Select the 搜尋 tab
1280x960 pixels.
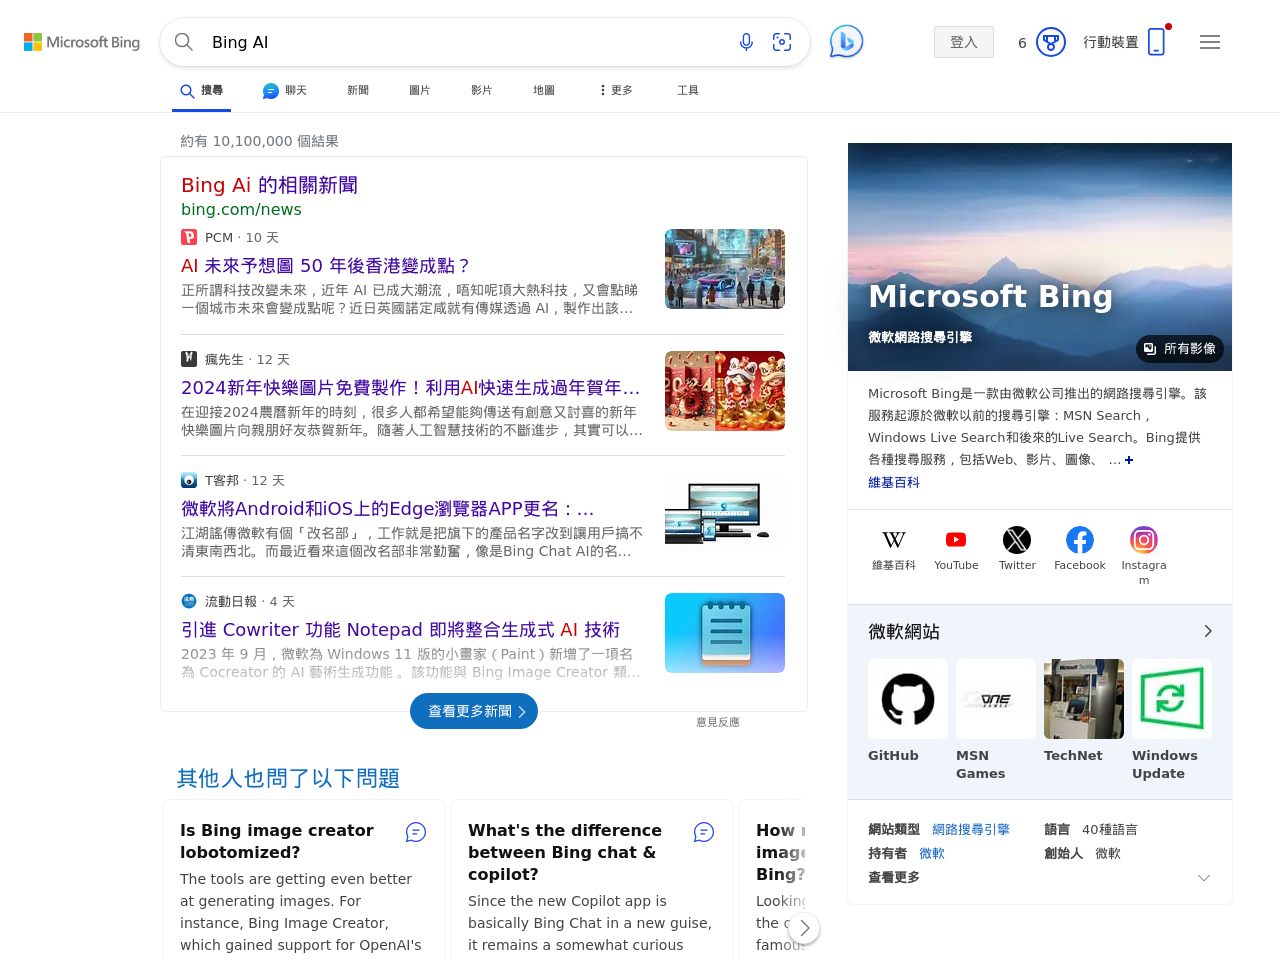coord(201,90)
